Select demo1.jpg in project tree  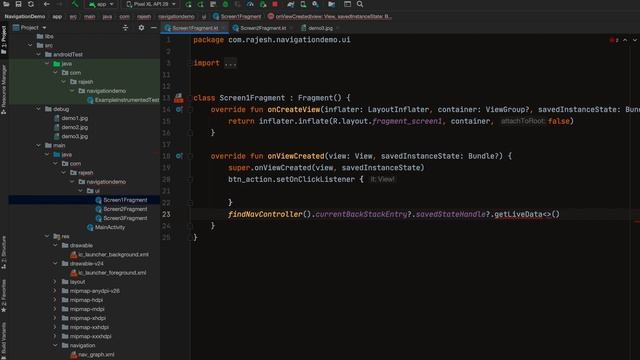74,118
